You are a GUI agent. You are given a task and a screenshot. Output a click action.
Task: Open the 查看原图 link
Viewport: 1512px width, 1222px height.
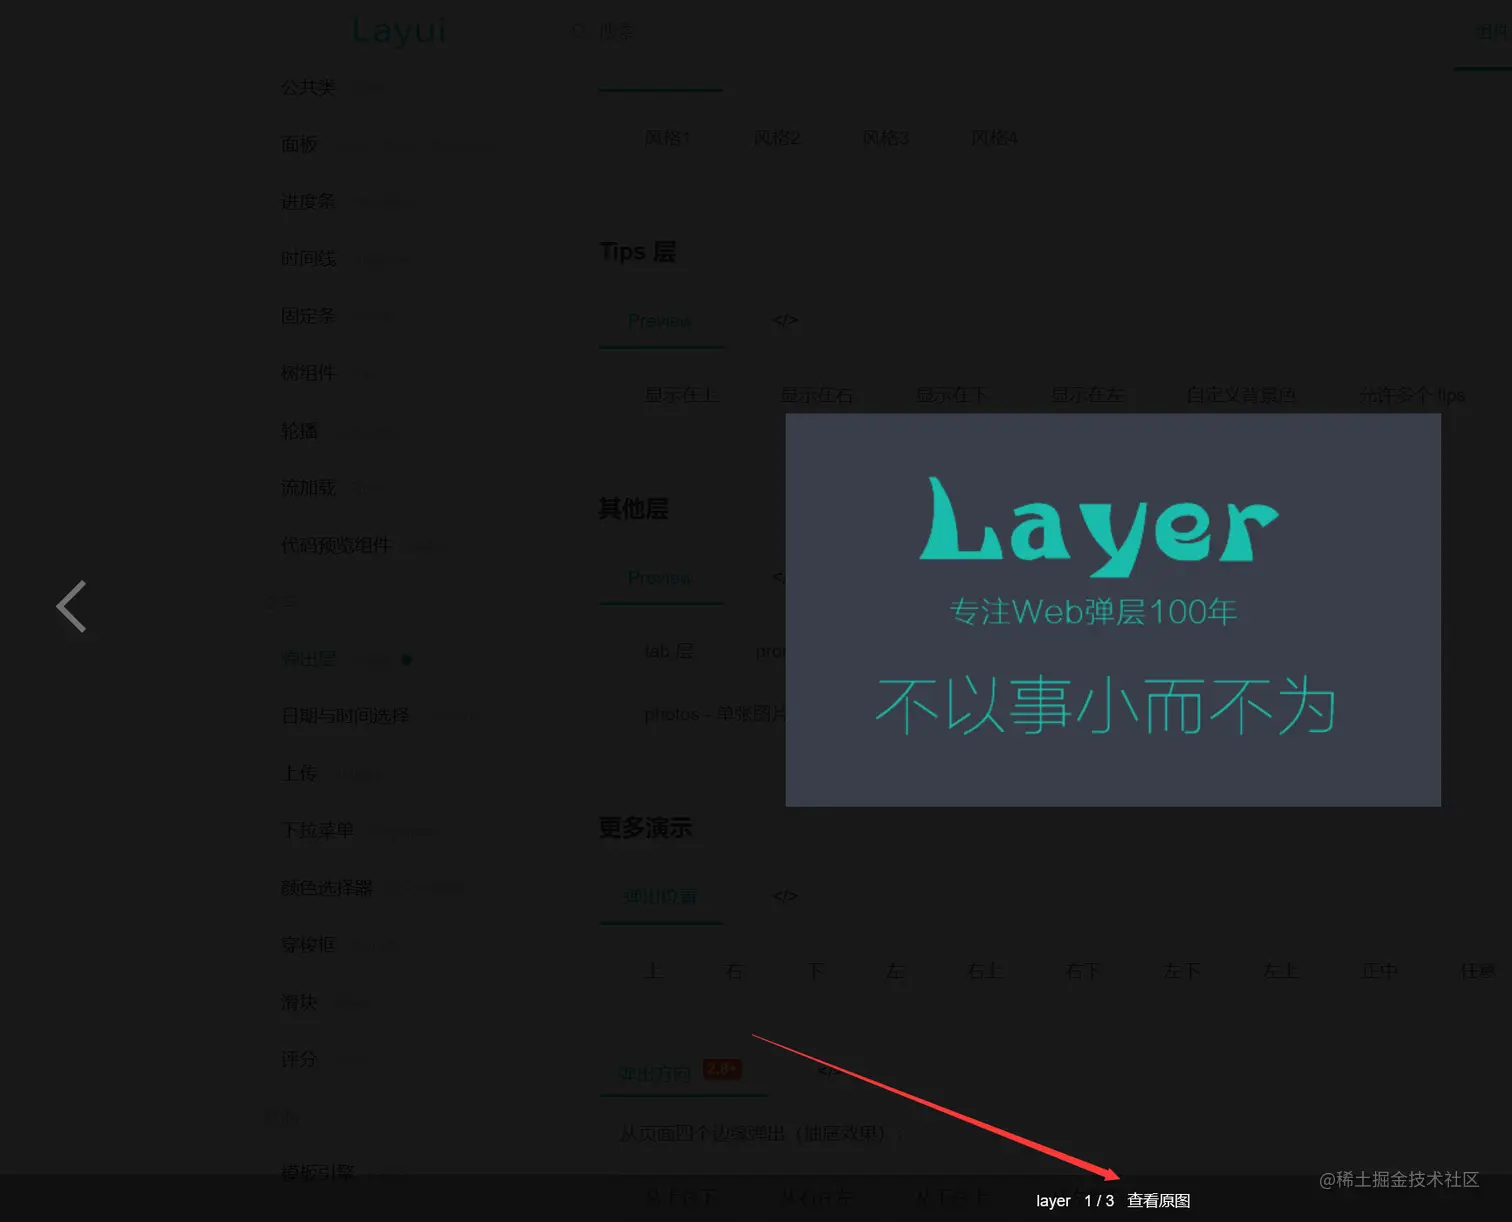(x=1158, y=1201)
